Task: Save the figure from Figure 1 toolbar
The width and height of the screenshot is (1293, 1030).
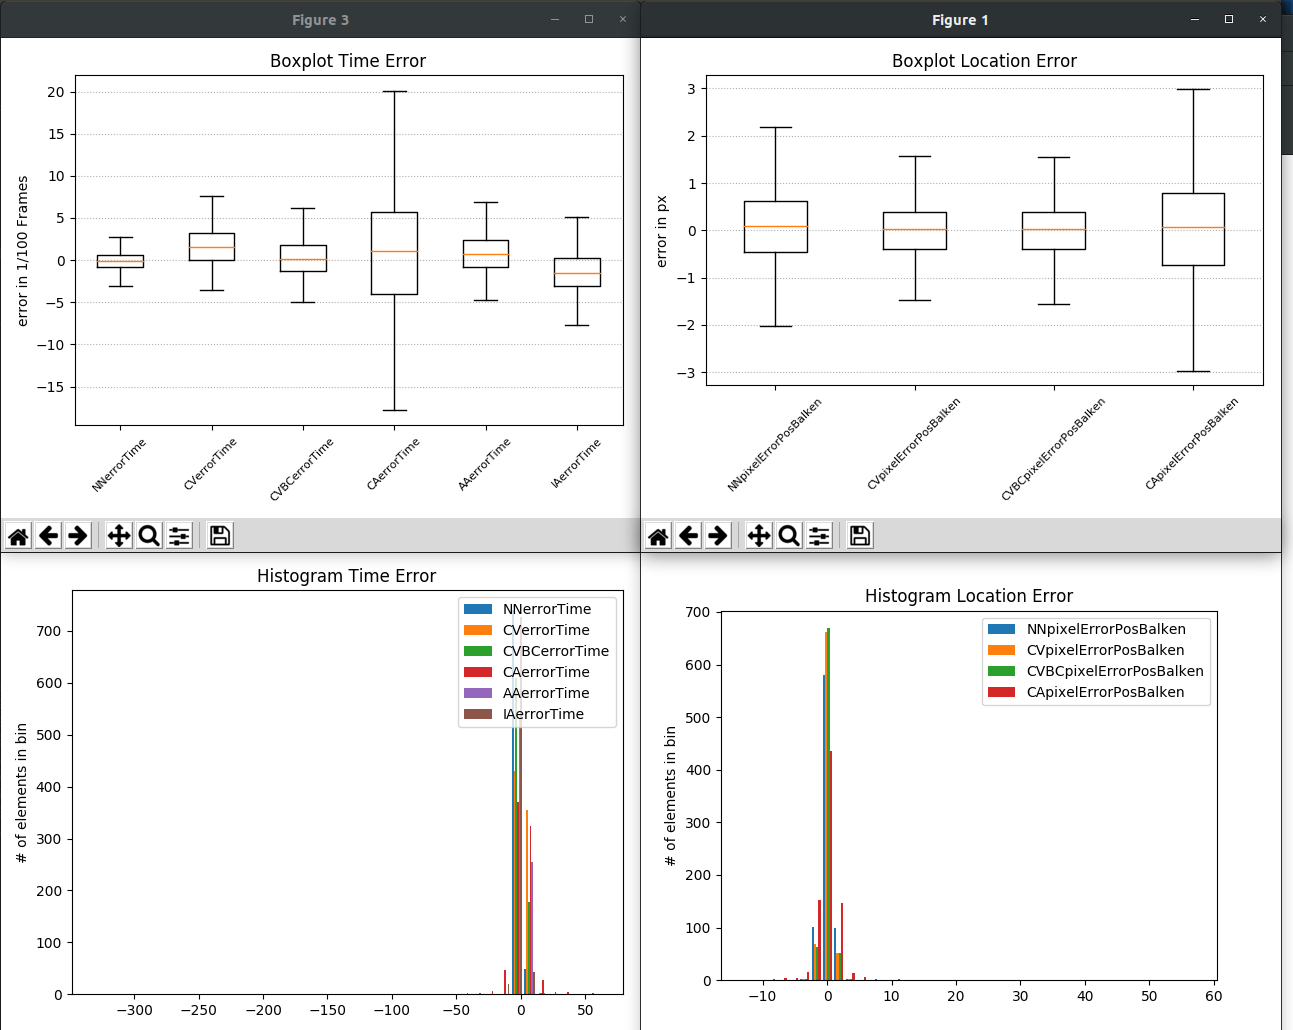Action: (x=860, y=536)
